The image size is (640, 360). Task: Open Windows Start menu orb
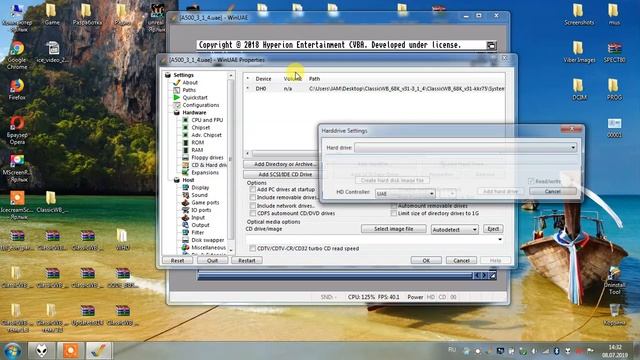(13, 351)
